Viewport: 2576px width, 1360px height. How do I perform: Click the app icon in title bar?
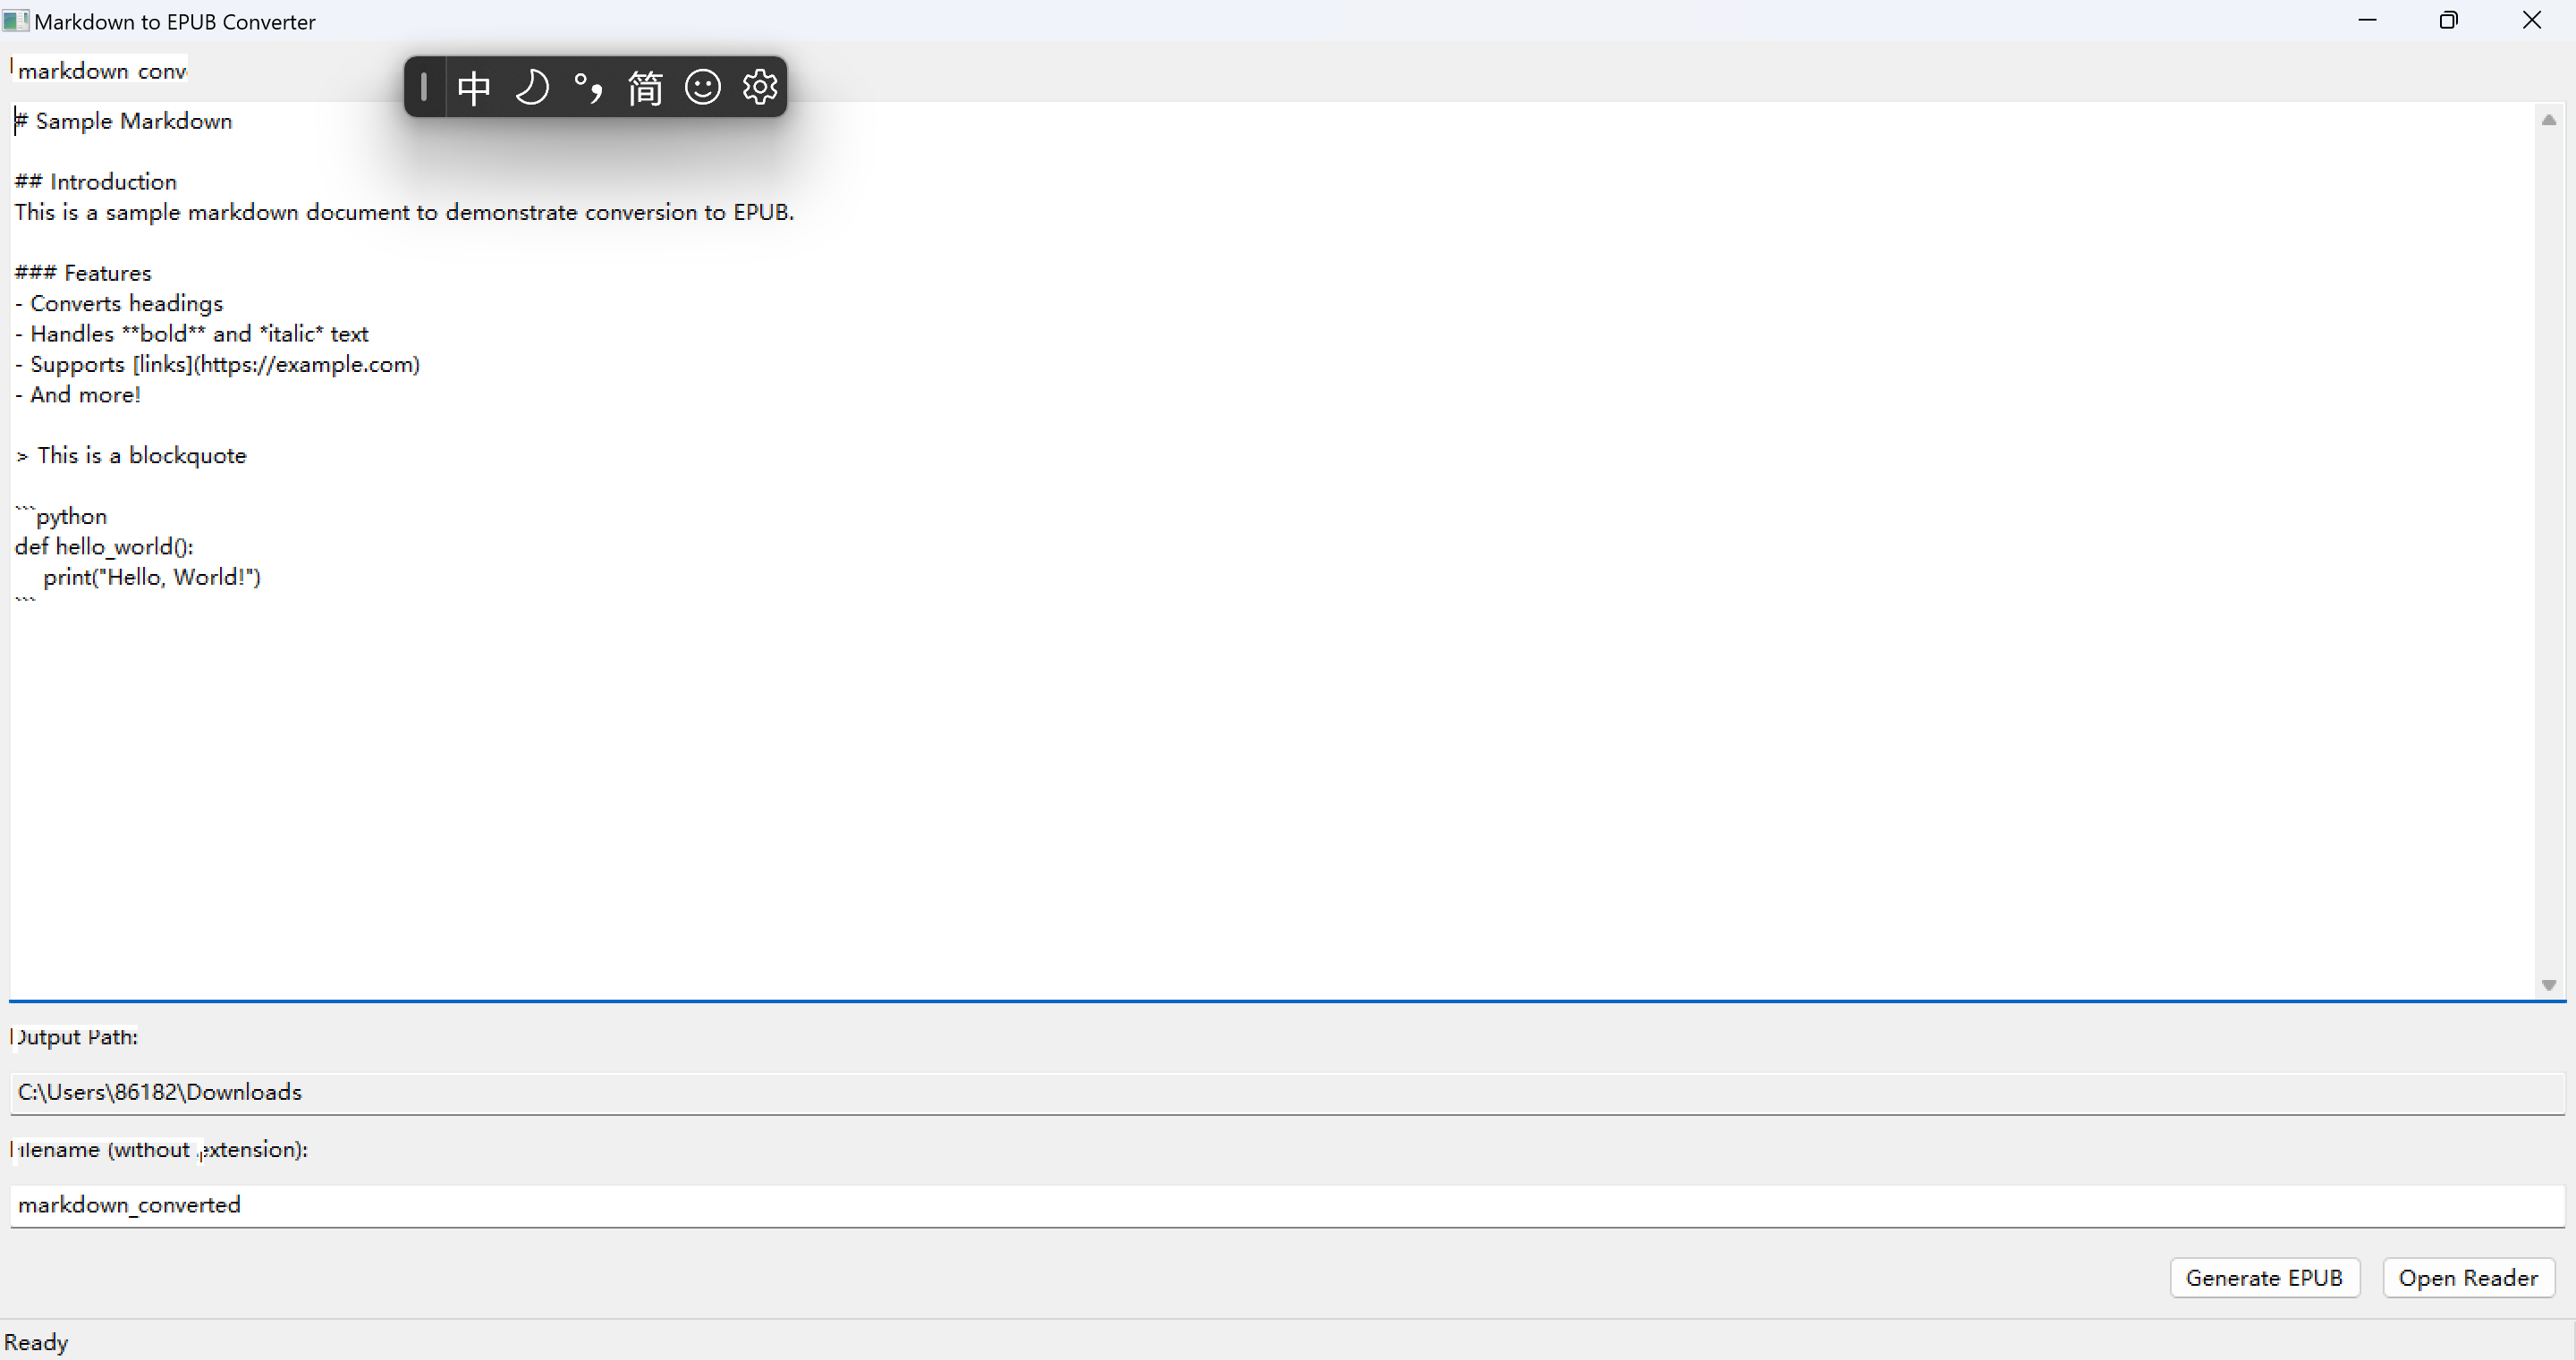16,21
